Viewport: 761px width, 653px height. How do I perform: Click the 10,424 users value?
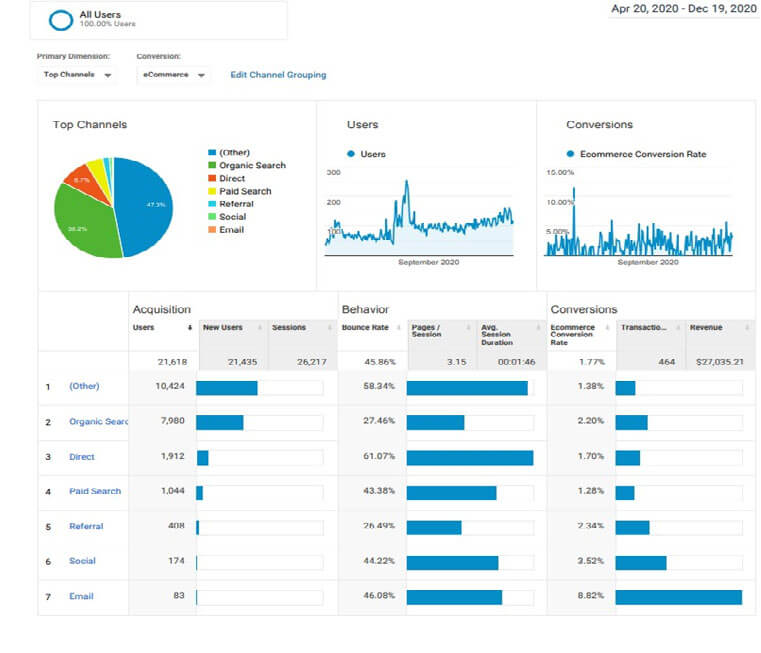pyautogui.click(x=170, y=386)
